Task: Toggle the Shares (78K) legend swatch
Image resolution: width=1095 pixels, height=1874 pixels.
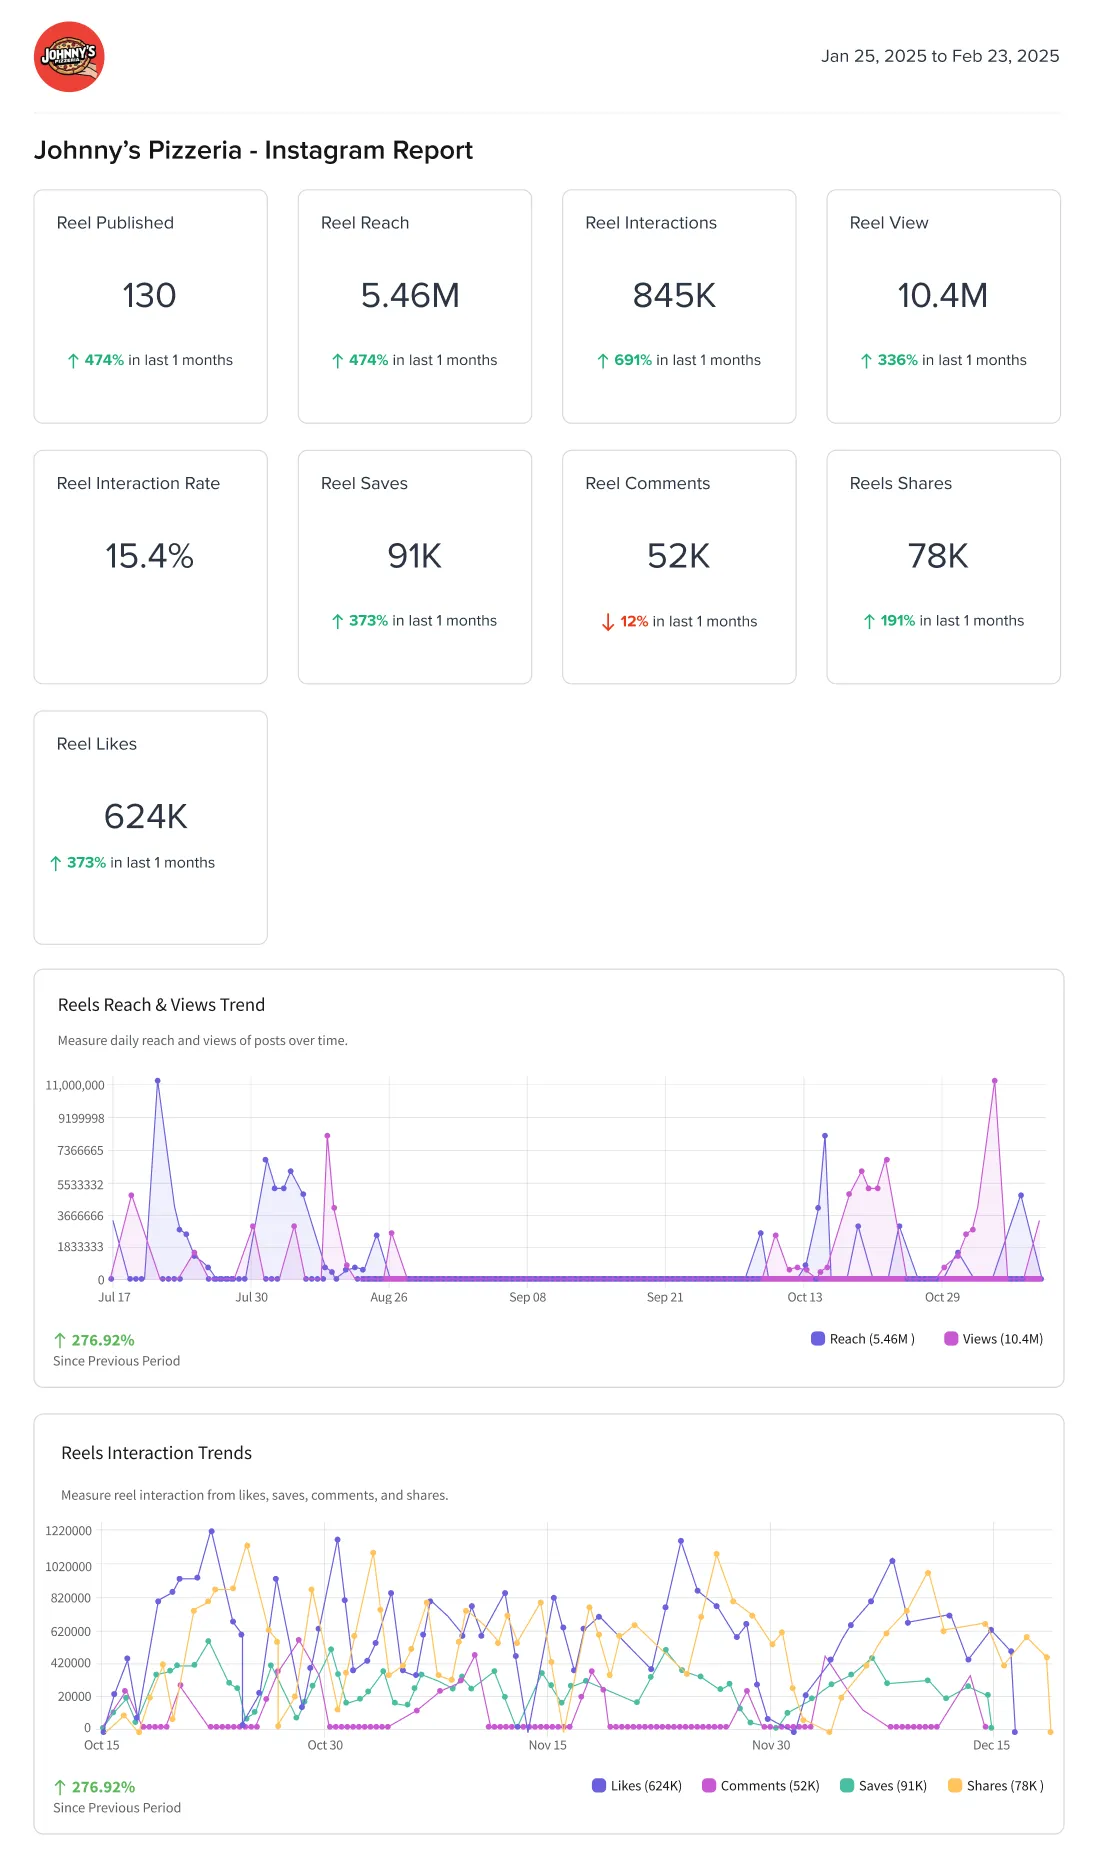Action: click(955, 1785)
